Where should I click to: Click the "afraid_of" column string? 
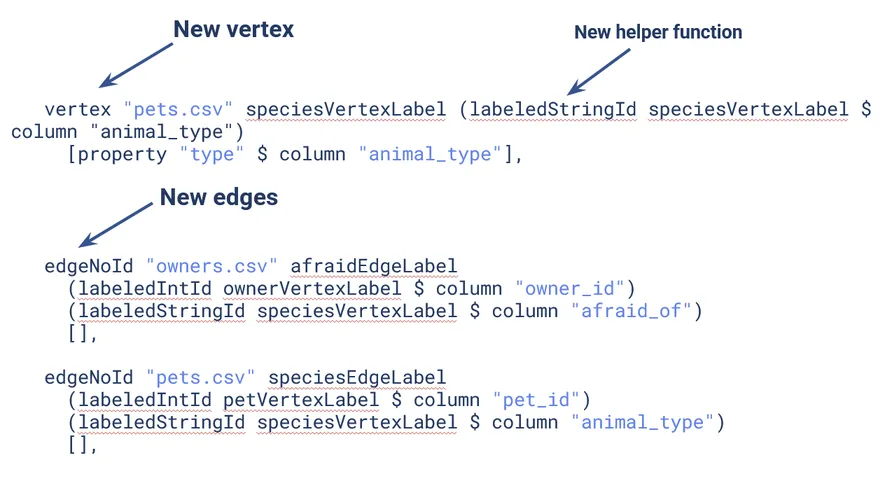[x=631, y=311]
